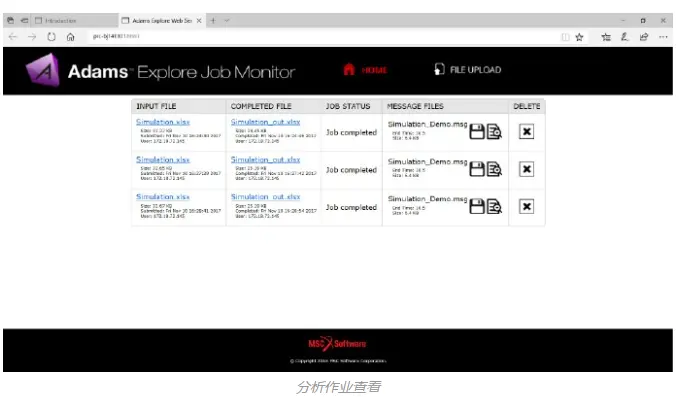View the first row message file
The width and height of the screenshot is (679, 397).
click(494, 132)
